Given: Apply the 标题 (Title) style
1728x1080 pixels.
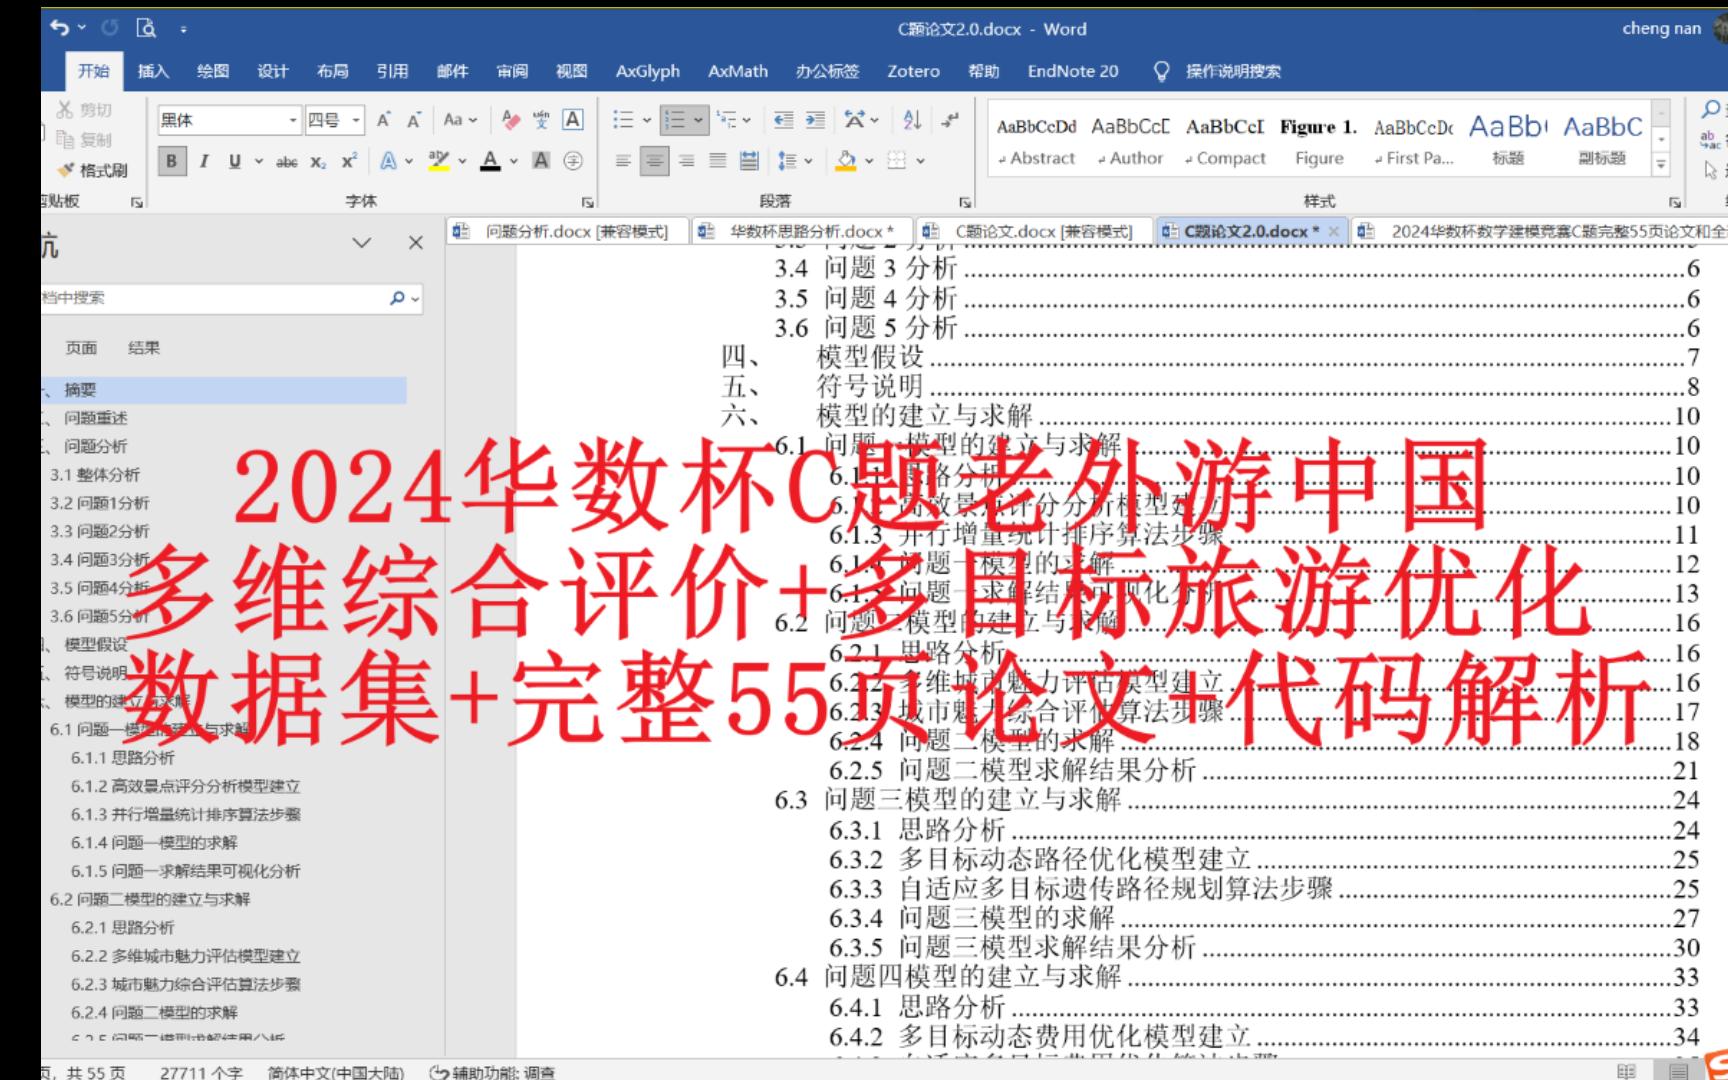Looking at the screenshot, I should point(1508,142).
